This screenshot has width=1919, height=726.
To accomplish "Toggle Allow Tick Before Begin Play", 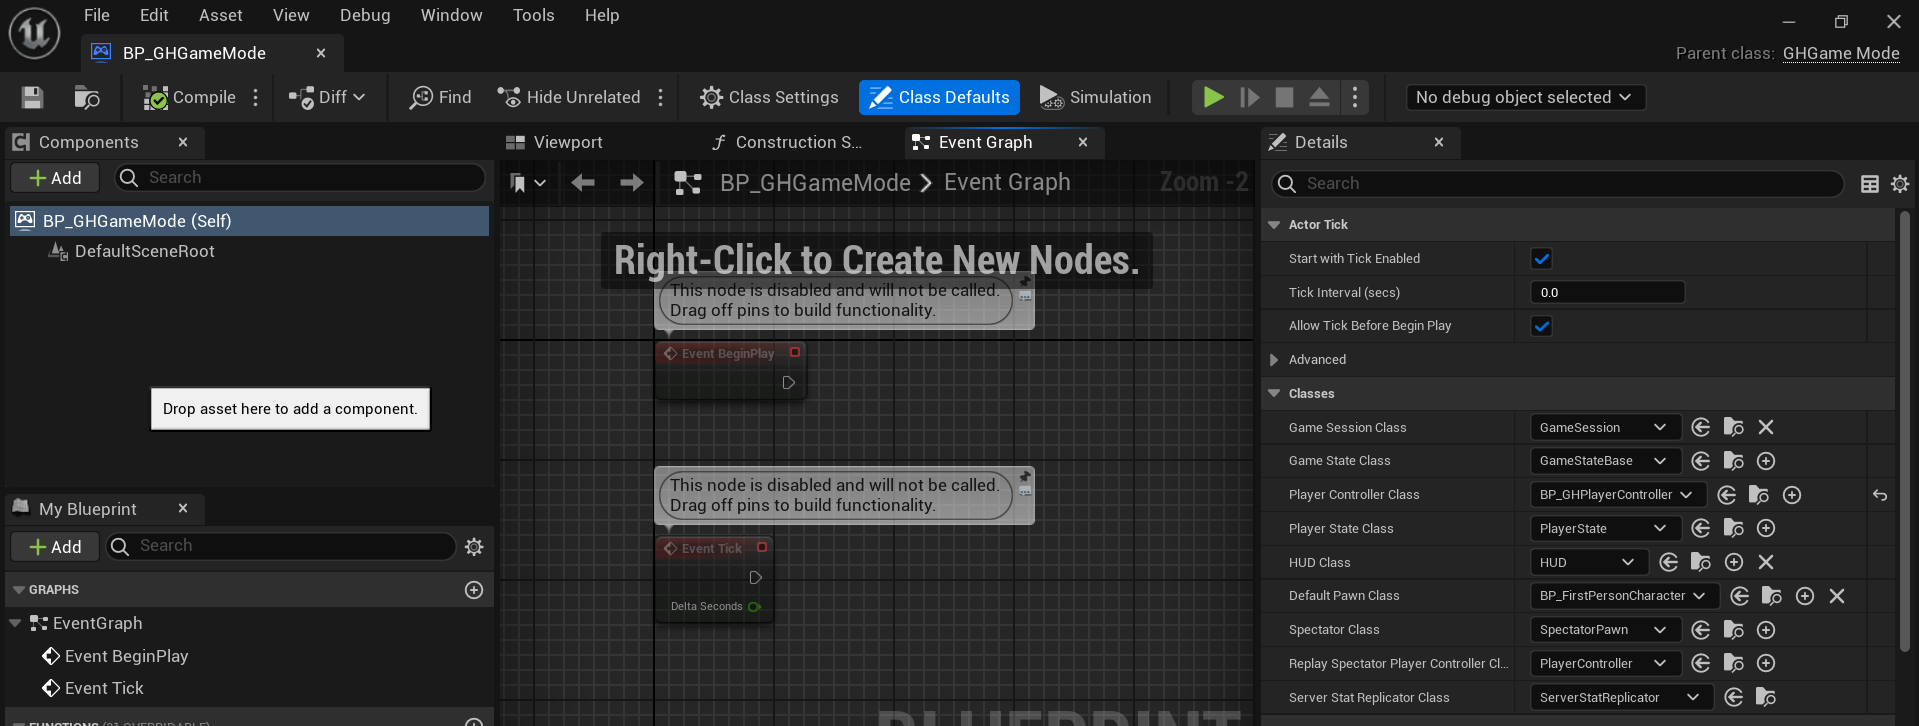I will [1541, 325].
